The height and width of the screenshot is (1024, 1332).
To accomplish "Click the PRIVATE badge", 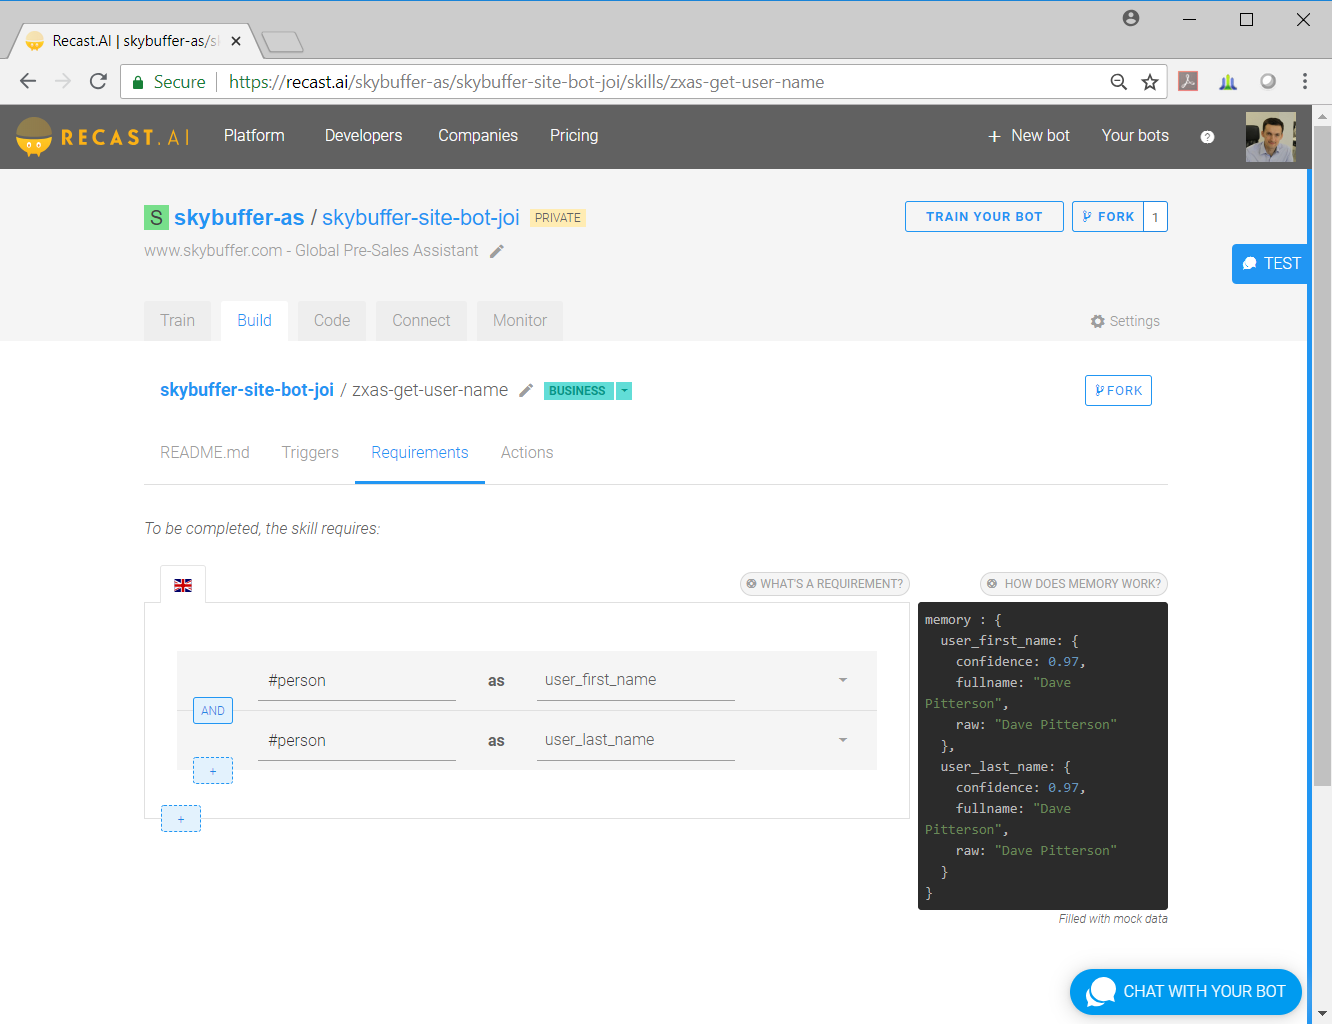I will point(558,218).
